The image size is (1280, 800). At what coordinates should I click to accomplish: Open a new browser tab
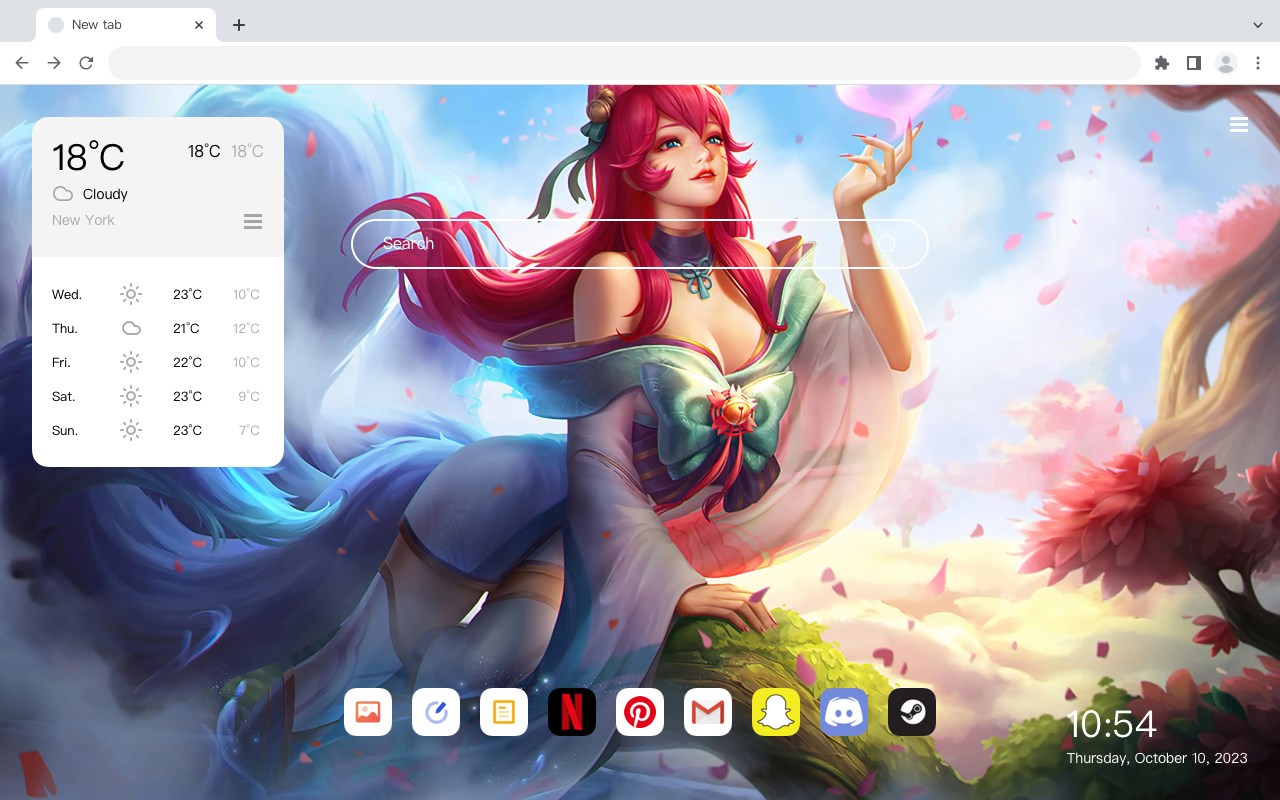point(238,24)
